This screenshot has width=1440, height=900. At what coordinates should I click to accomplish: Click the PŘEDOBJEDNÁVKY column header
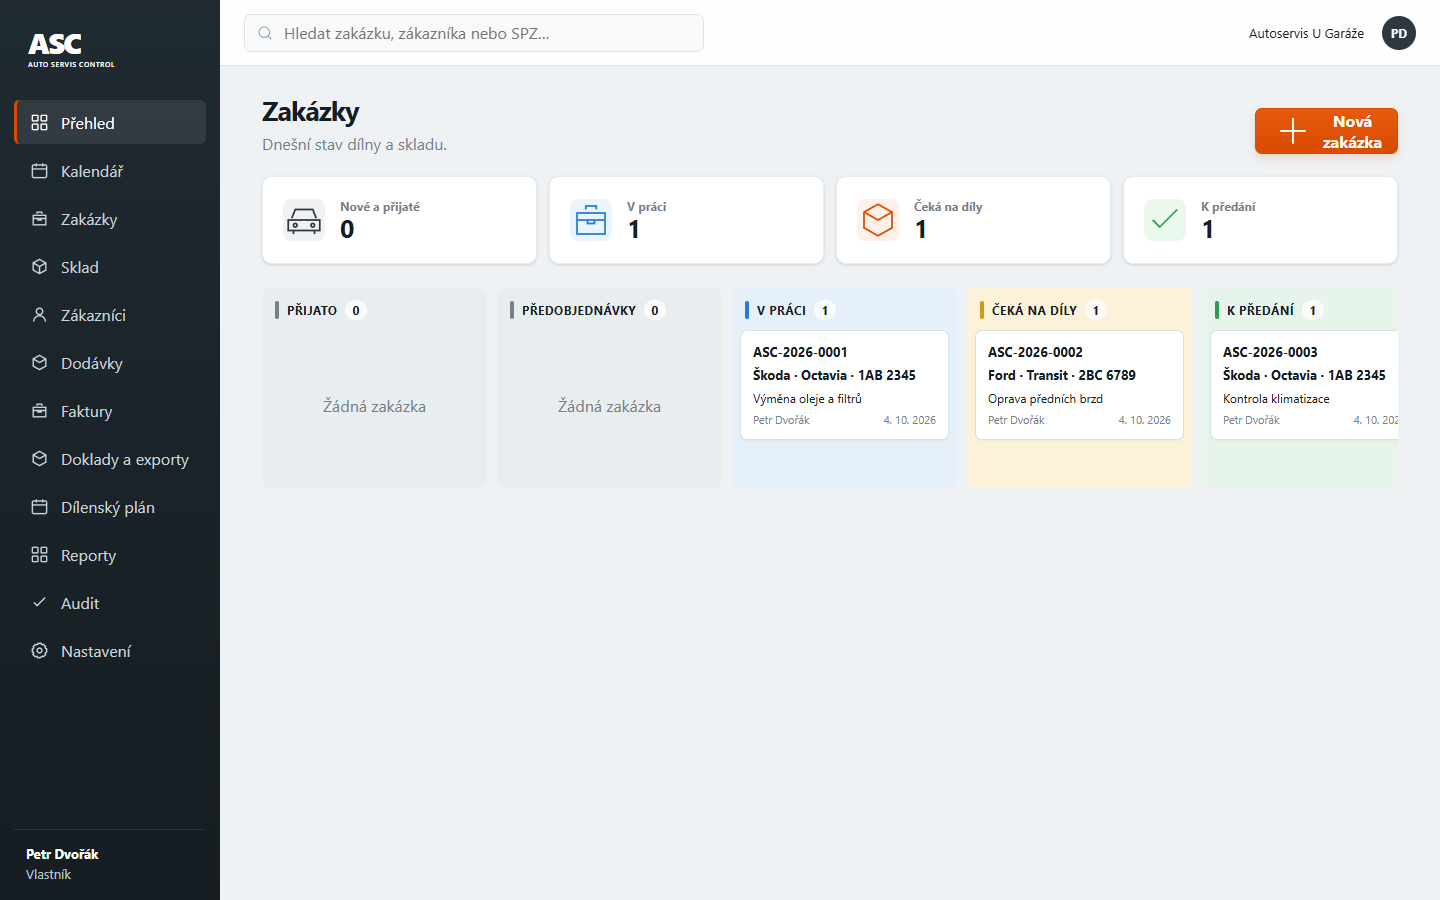(x=579, y=310)
